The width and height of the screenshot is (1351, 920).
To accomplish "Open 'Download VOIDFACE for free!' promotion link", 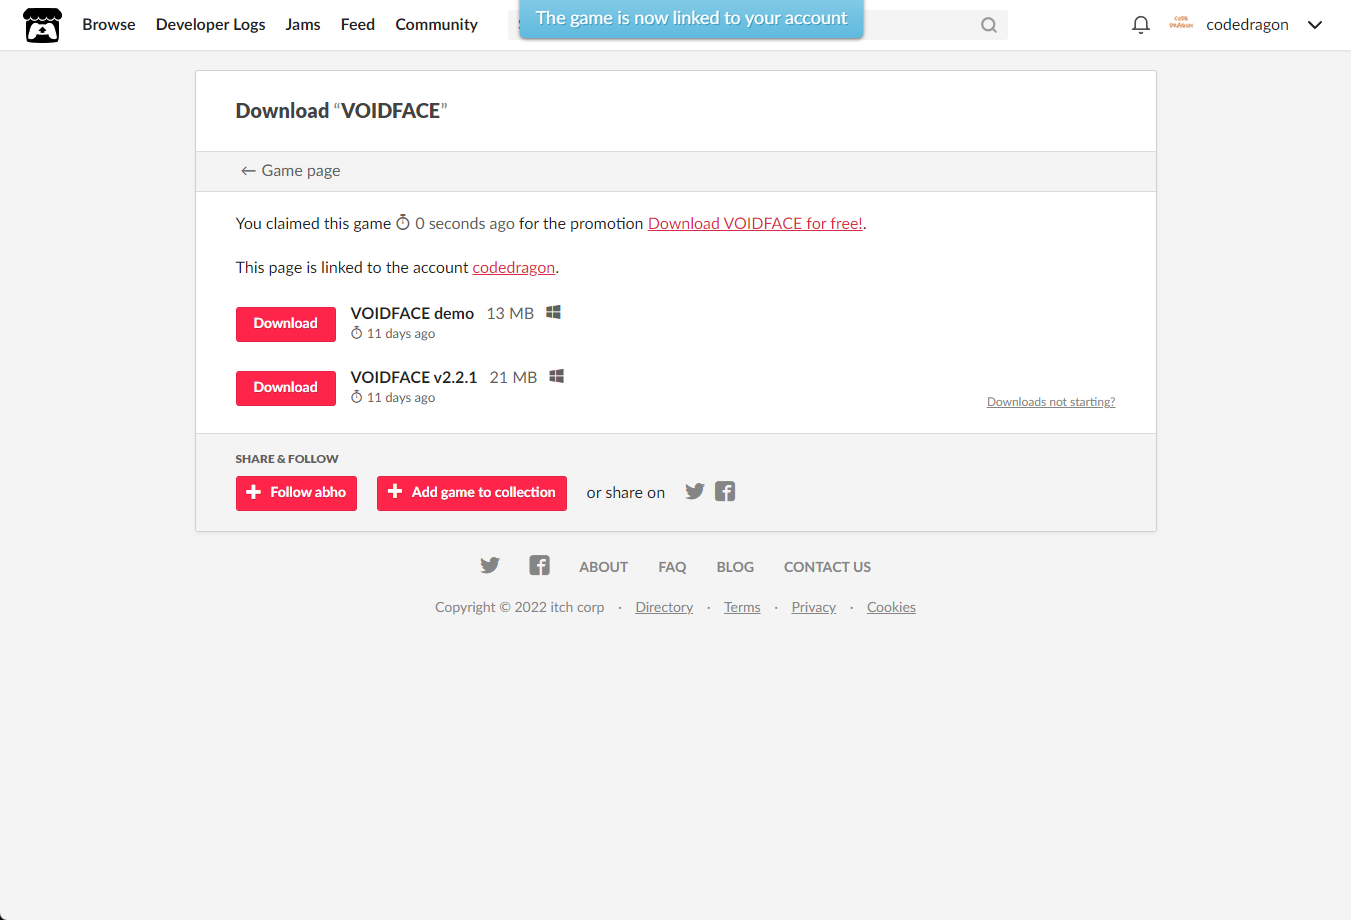I will [x=755, y=224].
